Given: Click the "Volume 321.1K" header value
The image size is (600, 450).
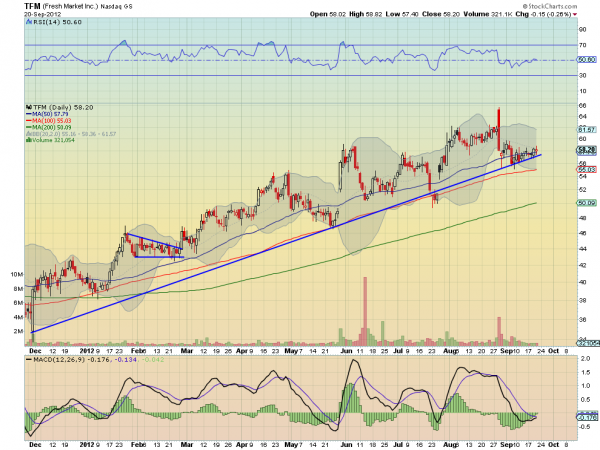Looking at the screenshot, I should click(x=488, y=14).
